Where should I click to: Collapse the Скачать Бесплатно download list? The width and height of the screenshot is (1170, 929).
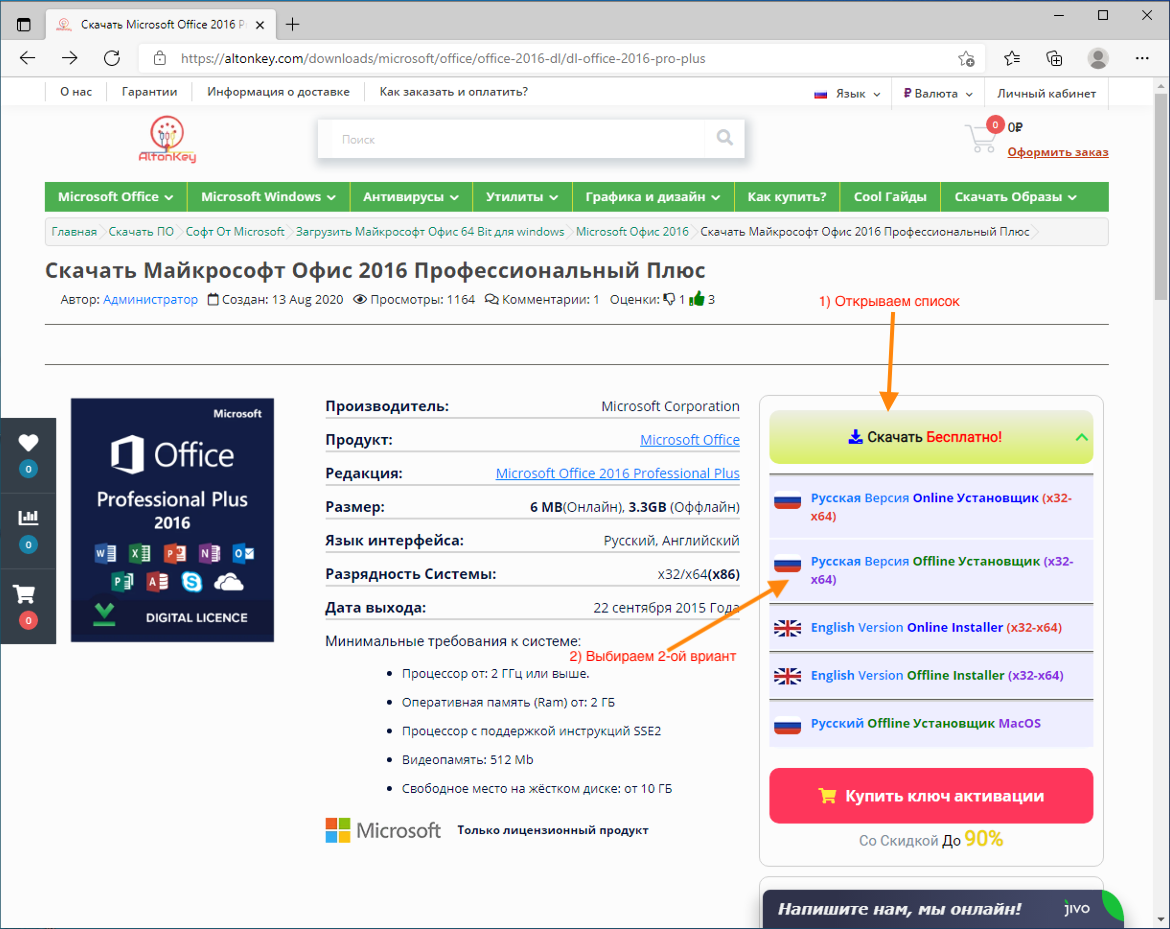coord(931,437)
